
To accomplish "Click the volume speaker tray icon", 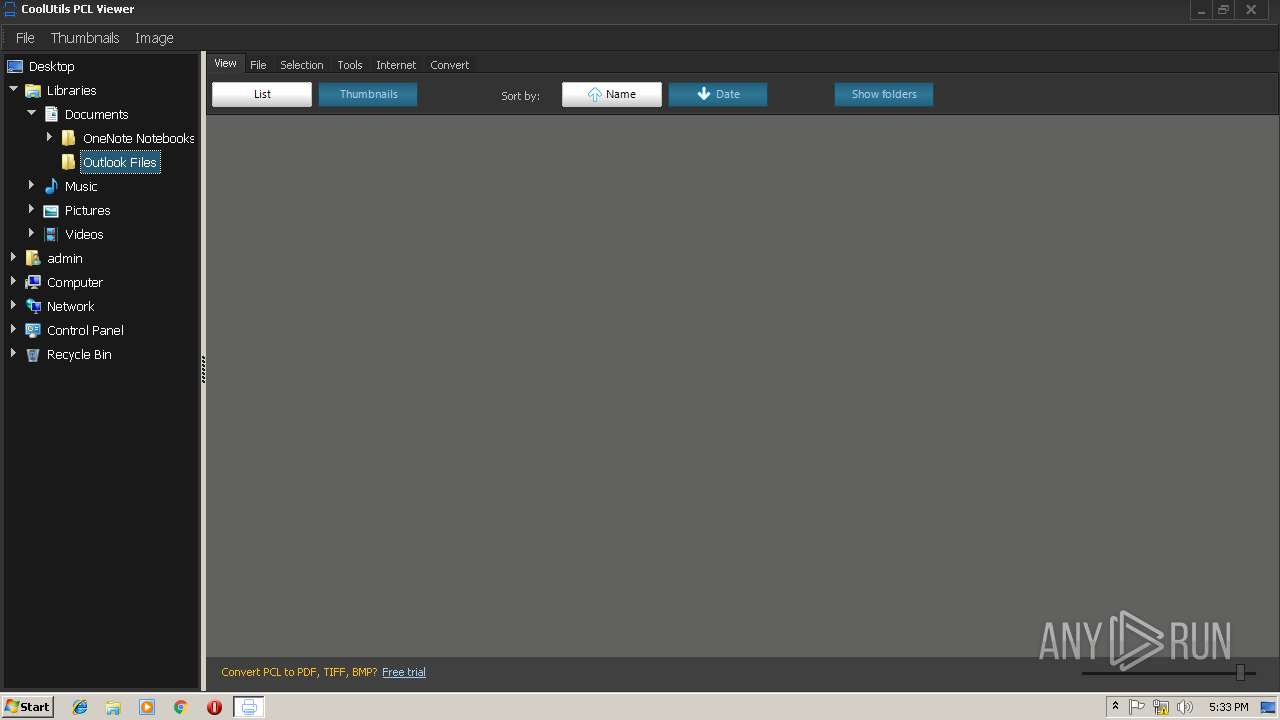I will tap(1185, 707).
